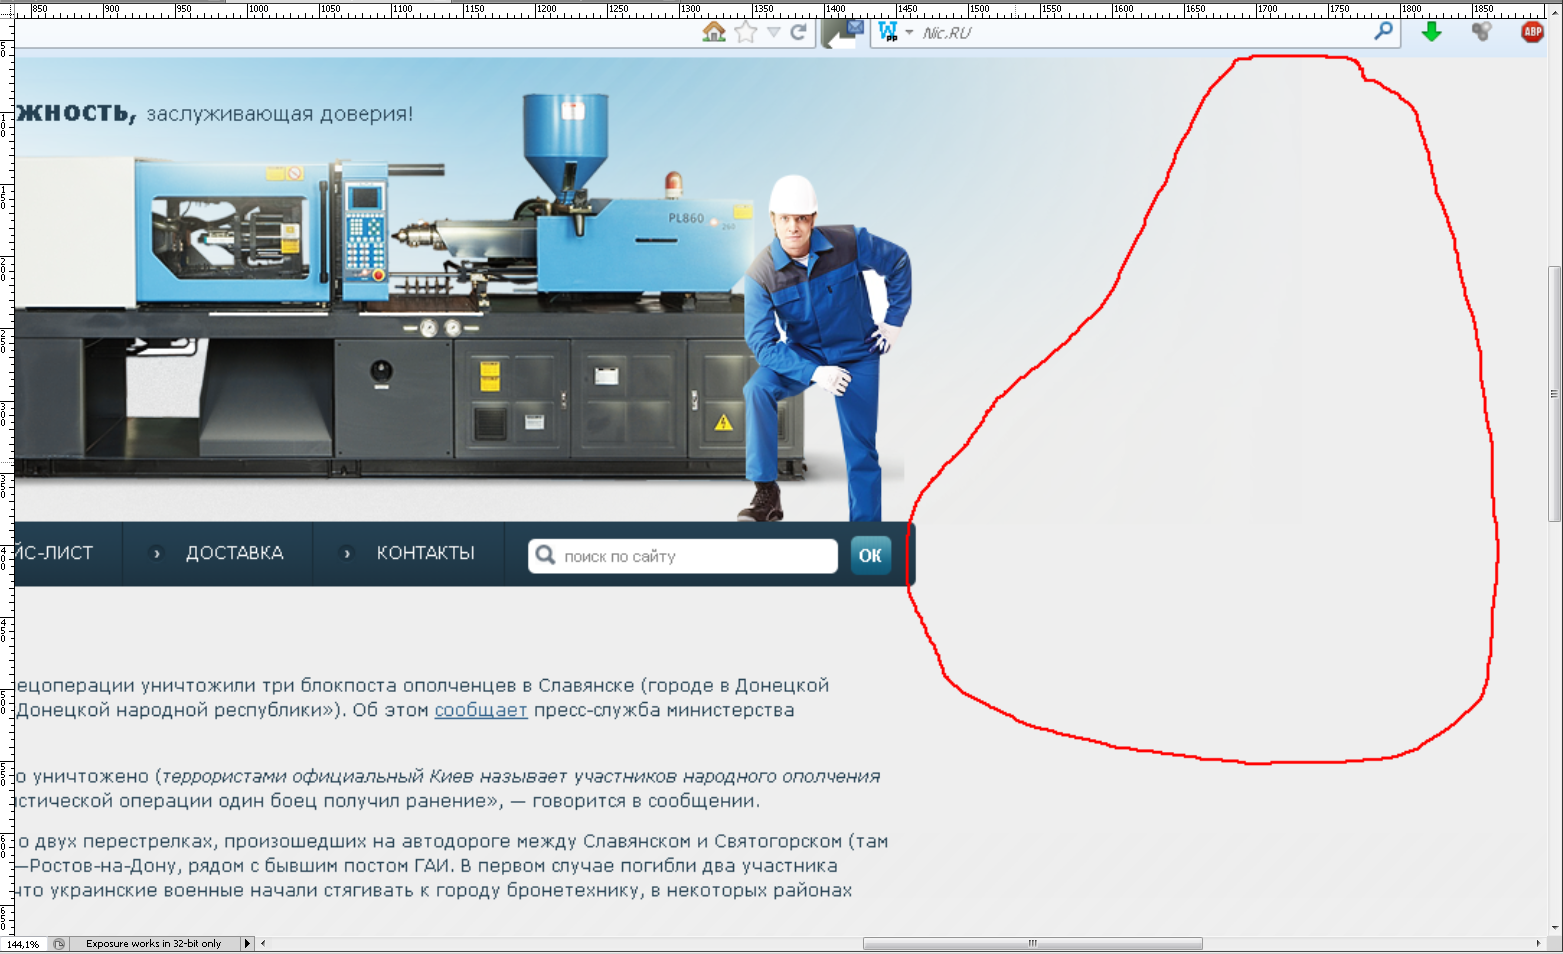Open the Adblock Plus ABP icon
The width and height of the screenshot is (1563, 954).
tap(1532, 32)
